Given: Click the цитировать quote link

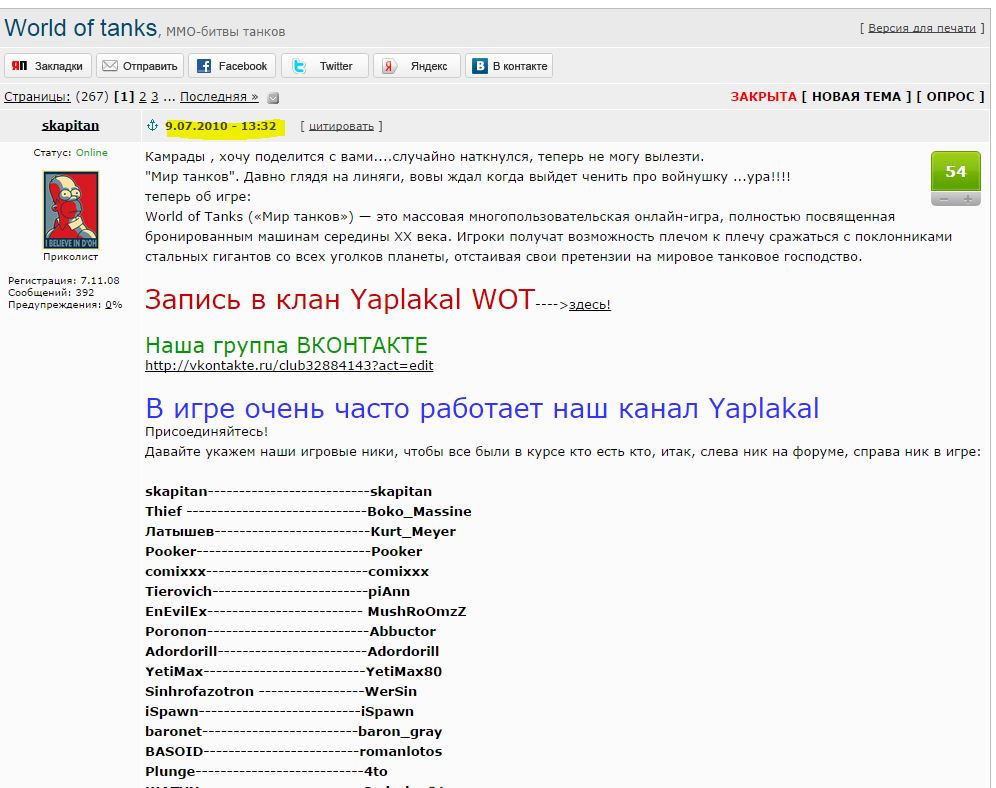Looking at the screenshot, I should pos(341,126).
